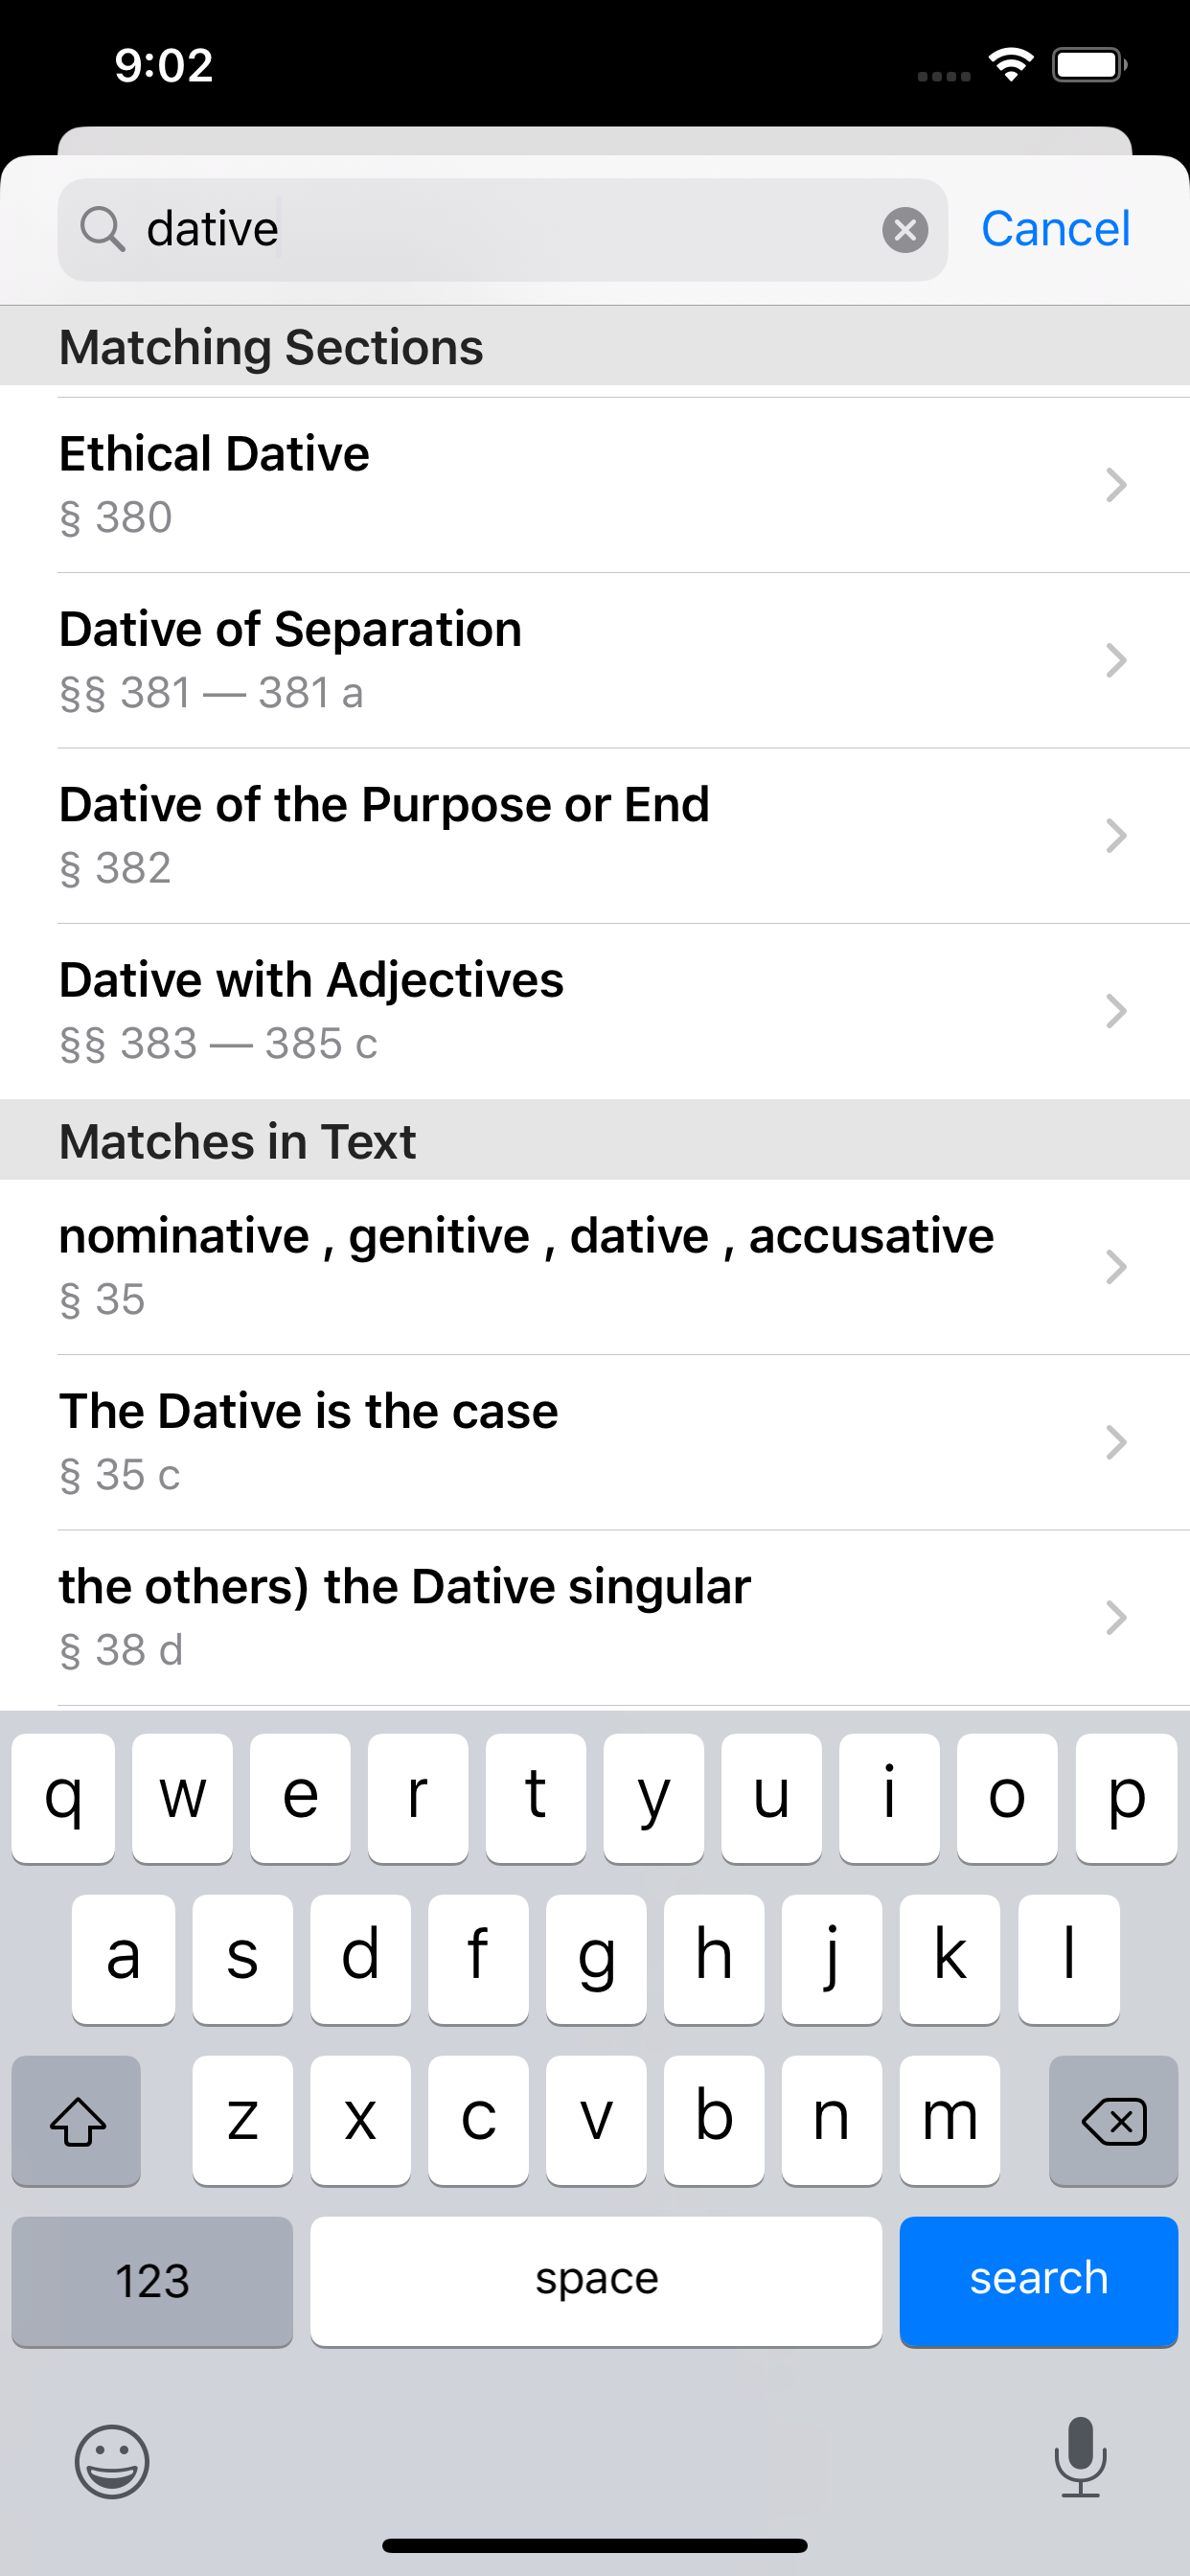1190x2576 pixels.
Task: Toggle the keyboard shift key
Action: 77,2120
